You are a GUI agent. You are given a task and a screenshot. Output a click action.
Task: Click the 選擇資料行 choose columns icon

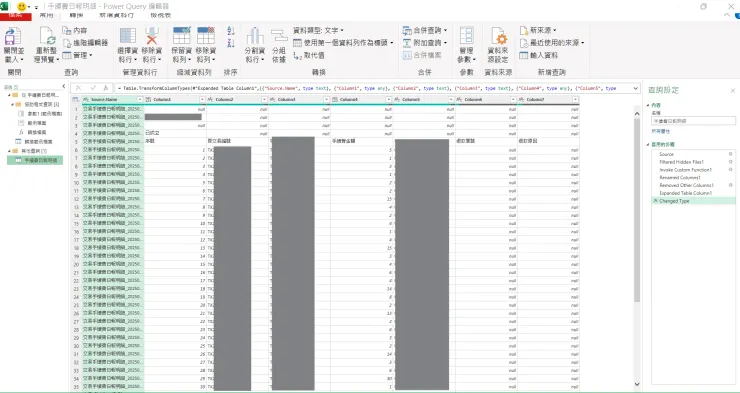(127, 36)
